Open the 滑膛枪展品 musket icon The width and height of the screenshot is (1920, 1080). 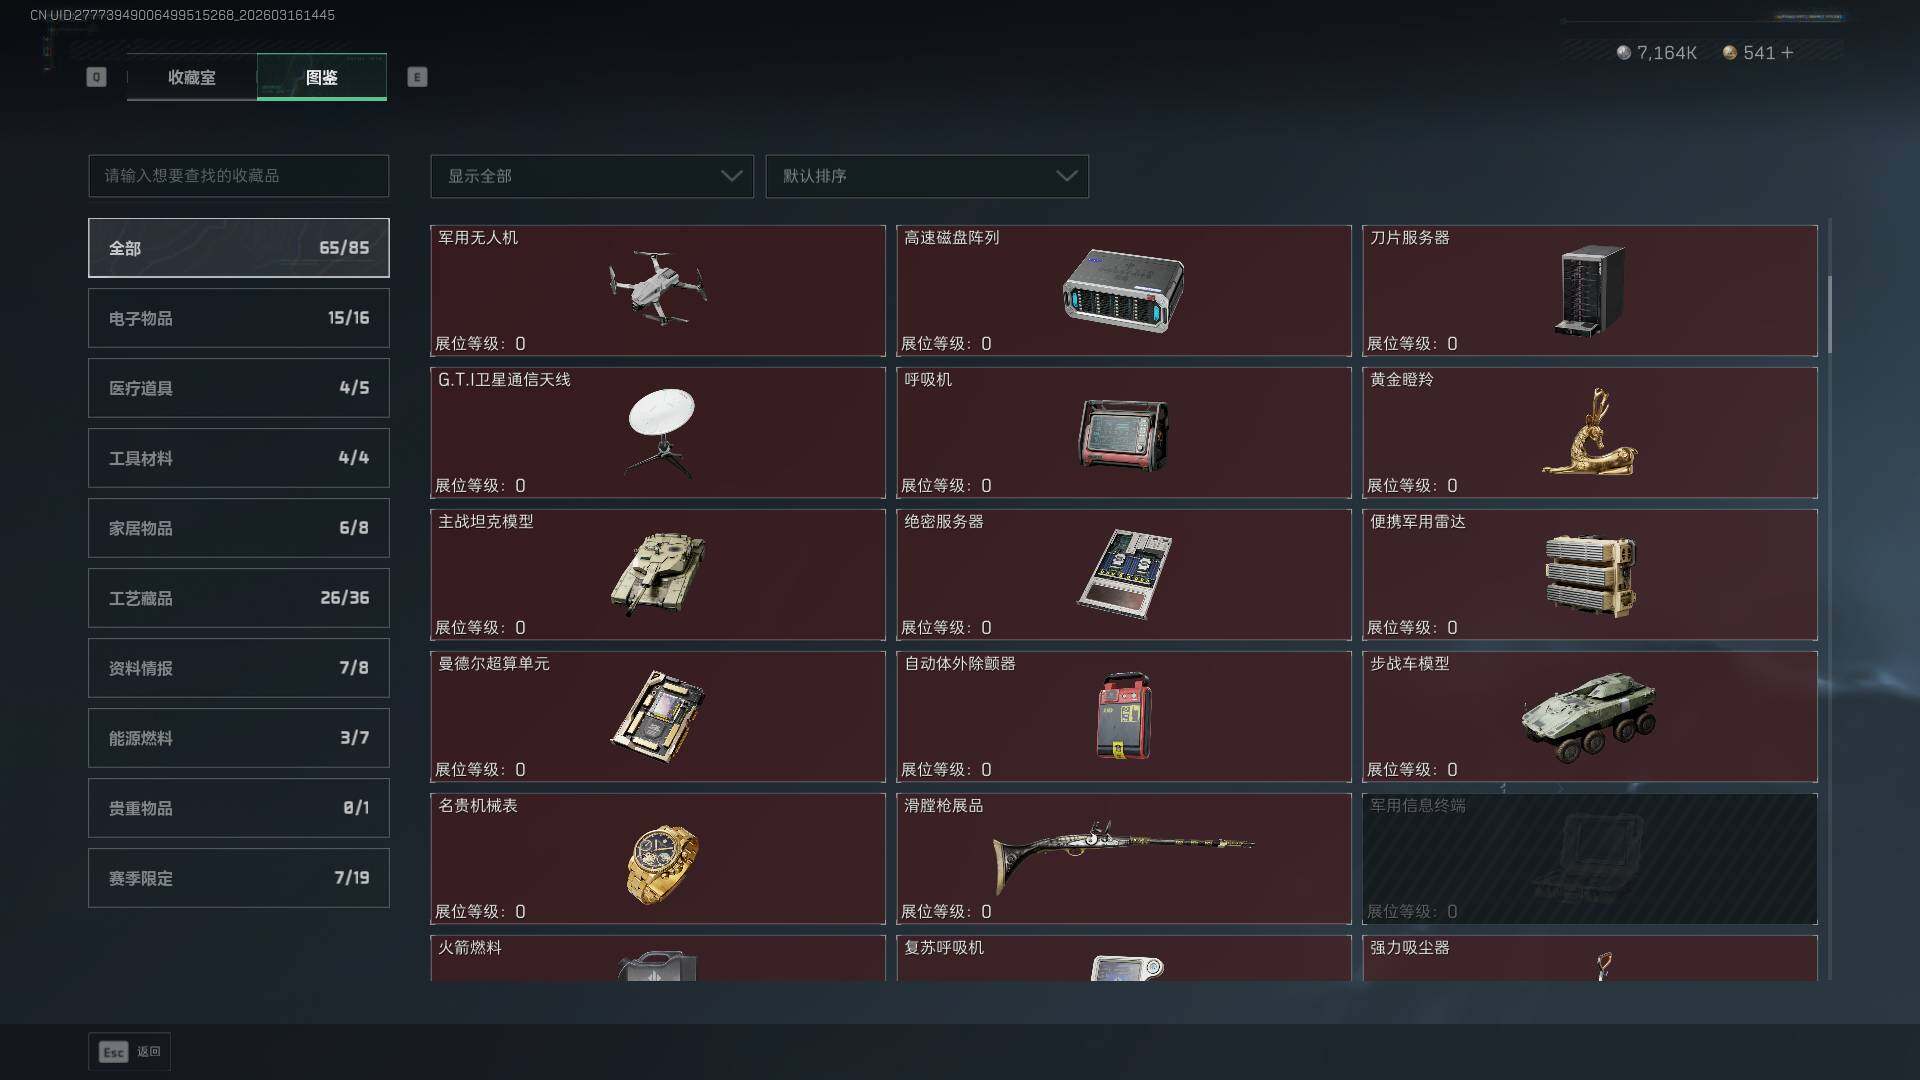pos(1123,857)
